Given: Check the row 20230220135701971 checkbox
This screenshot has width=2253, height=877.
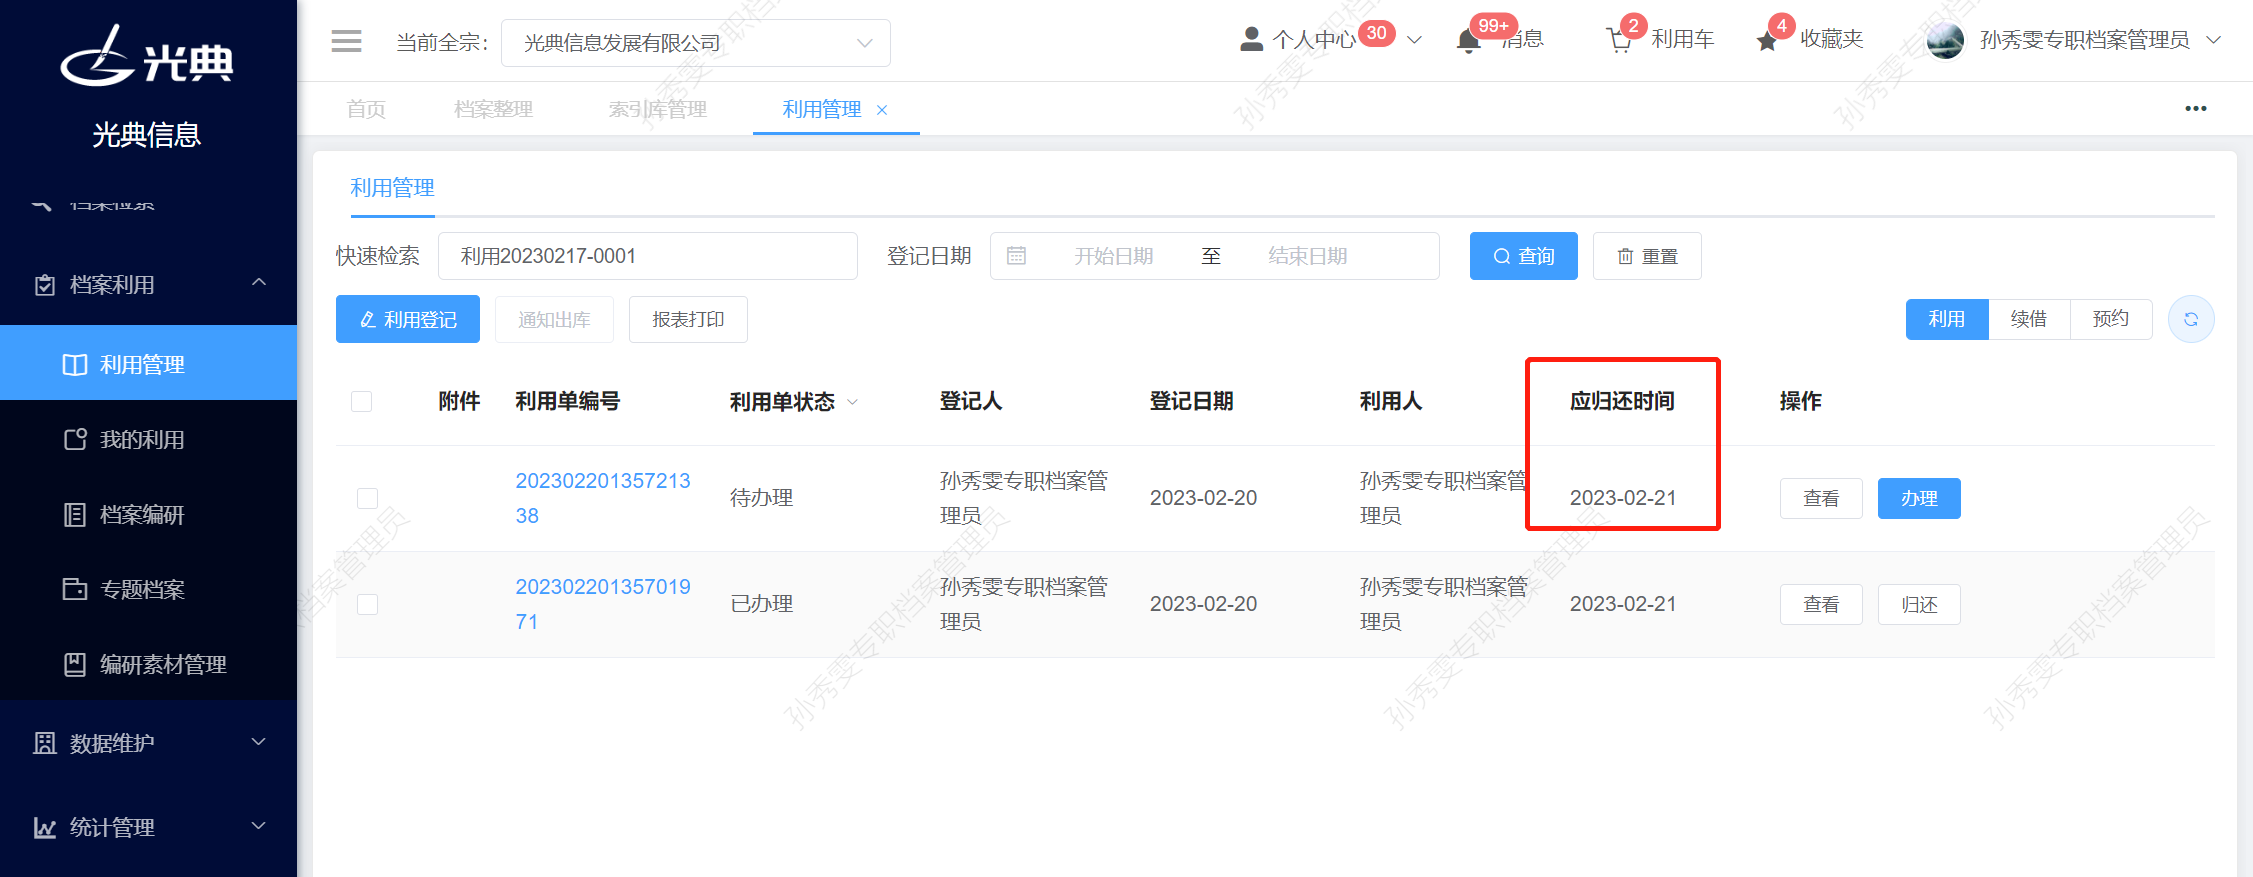Looking at the screenshot, I should click(x=368, y=604).
